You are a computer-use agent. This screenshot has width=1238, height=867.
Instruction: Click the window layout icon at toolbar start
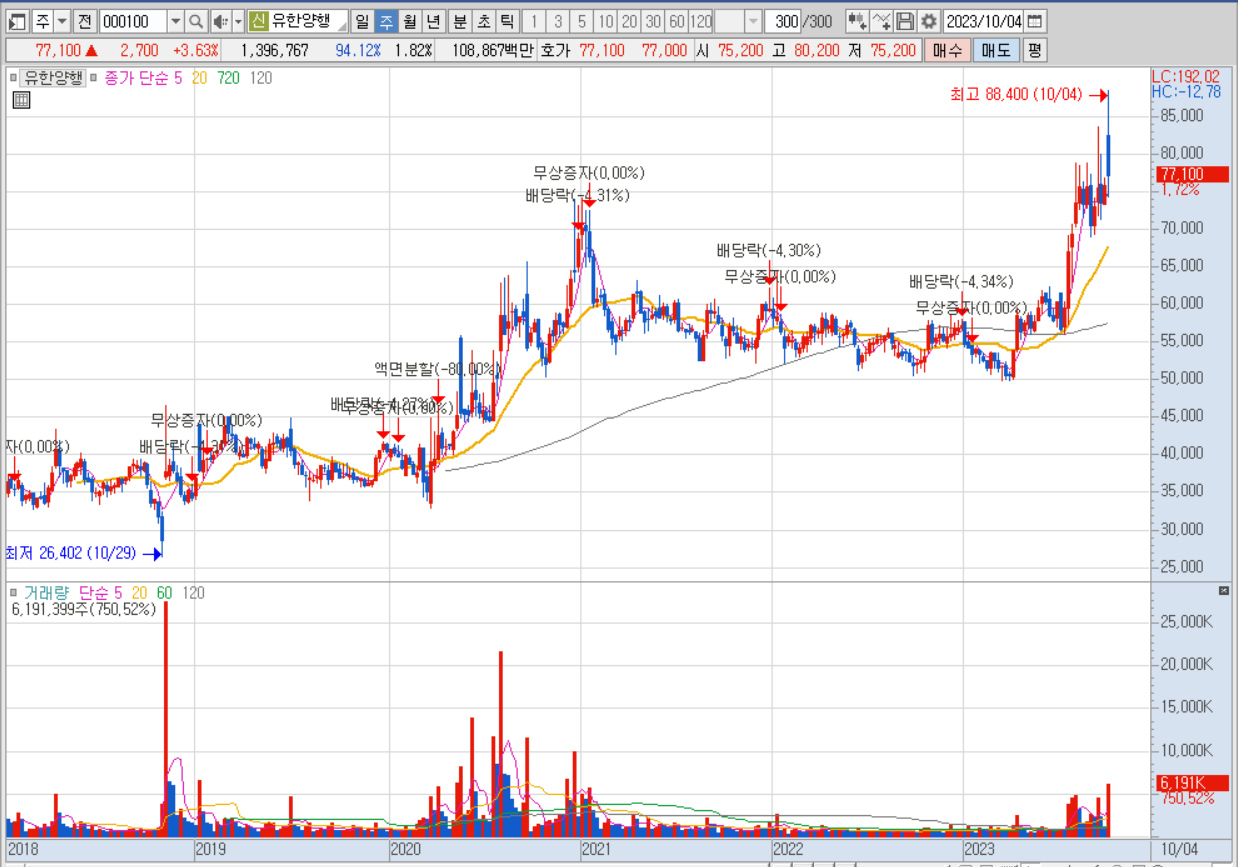[17, 21]
